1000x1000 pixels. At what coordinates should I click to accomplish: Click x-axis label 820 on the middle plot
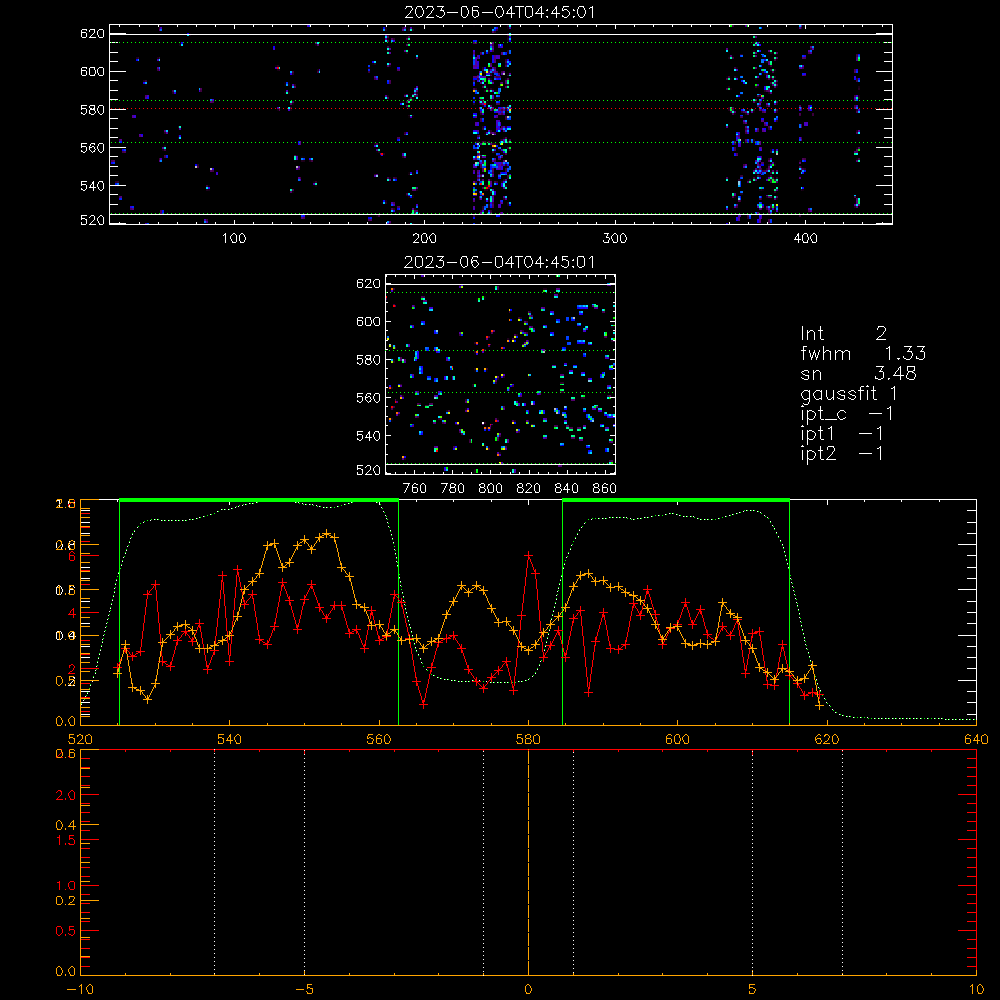click(528, 488)
